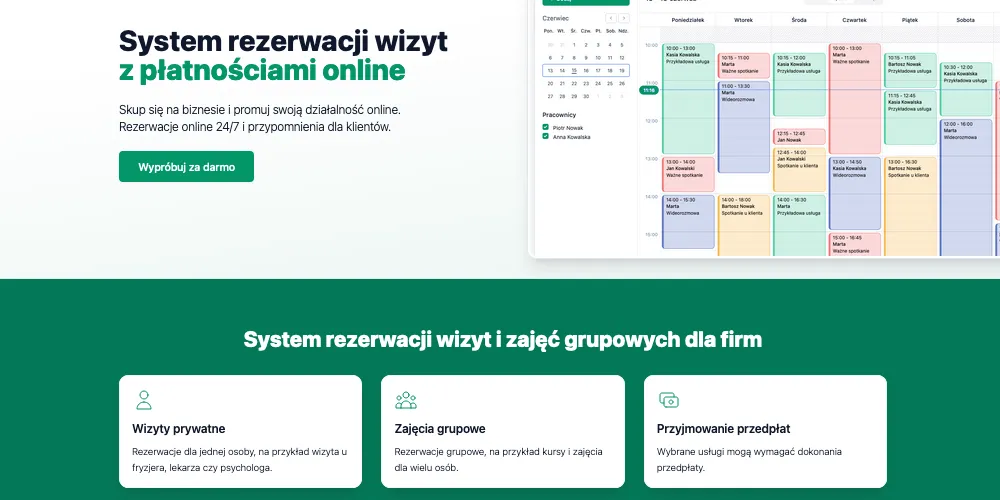Go to previous month in Czerwiec mini calendar
This screenshot has width=1000, height=500.
pyautogui.click(x=611, y=18)
